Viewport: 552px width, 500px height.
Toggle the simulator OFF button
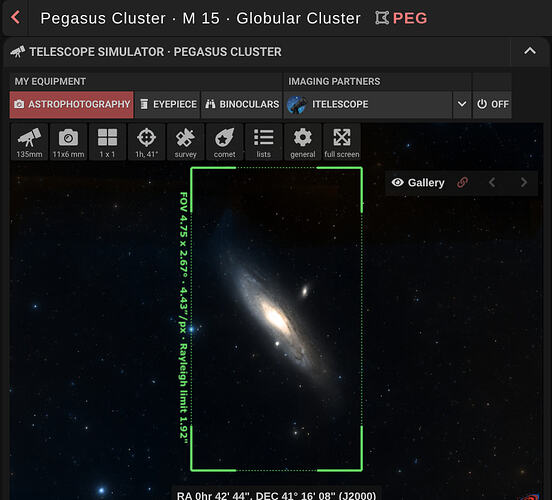492,104
